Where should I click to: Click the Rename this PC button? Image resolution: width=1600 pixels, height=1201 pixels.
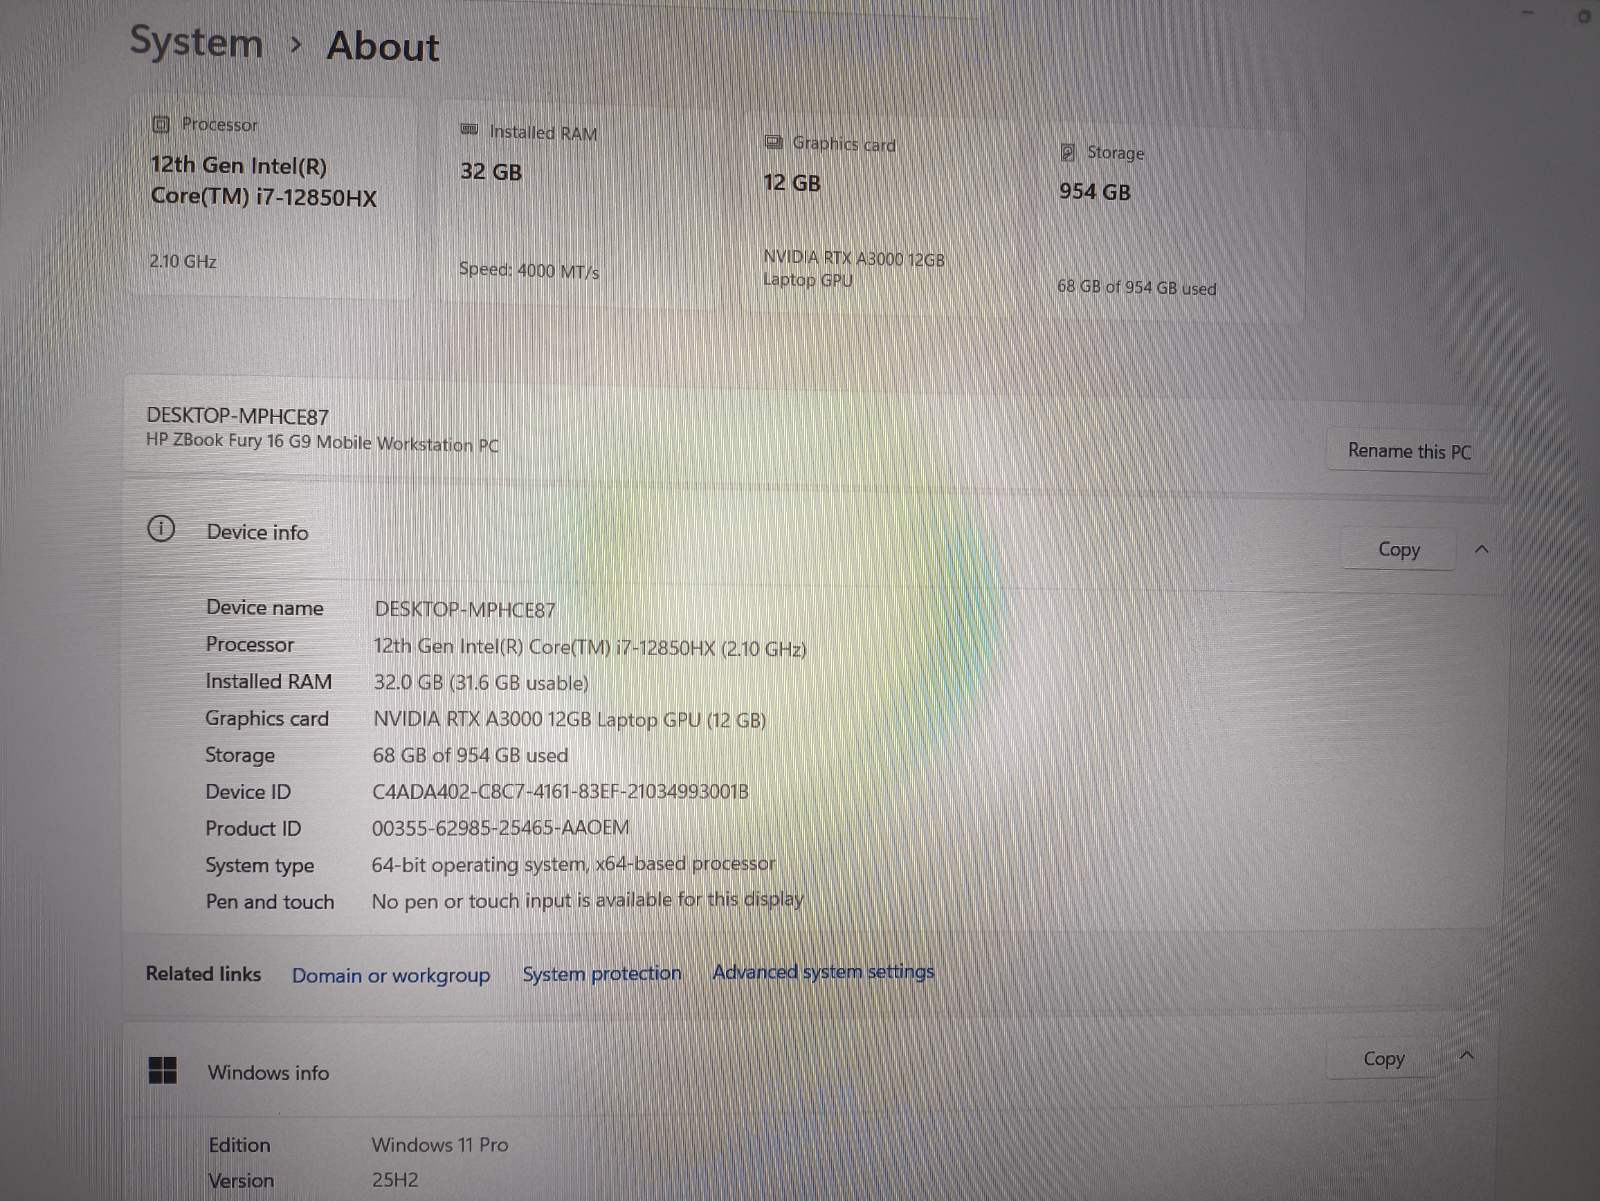1409,451
